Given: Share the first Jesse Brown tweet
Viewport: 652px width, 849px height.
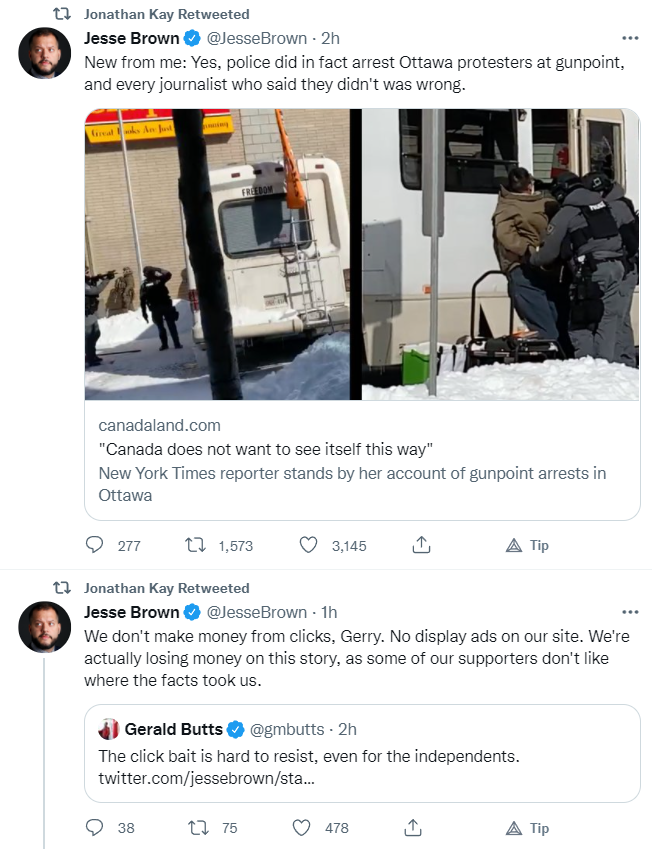Looking at the screenshot, I should click(x=421, y=545).
